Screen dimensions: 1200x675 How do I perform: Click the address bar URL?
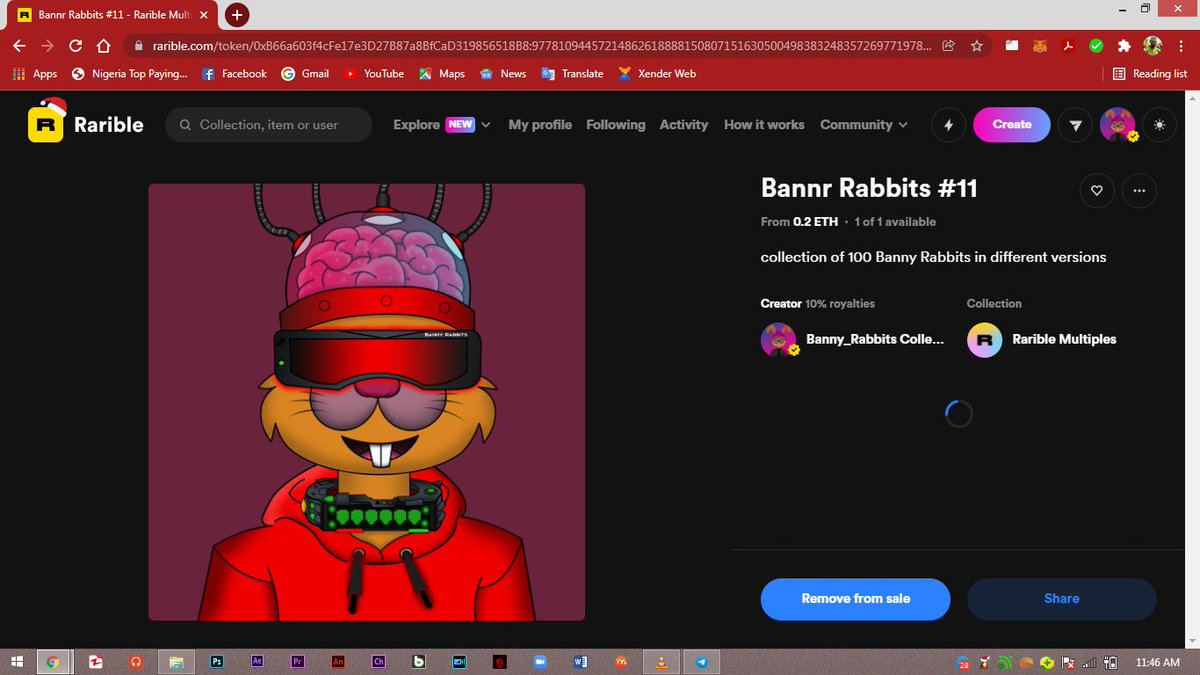540,46
